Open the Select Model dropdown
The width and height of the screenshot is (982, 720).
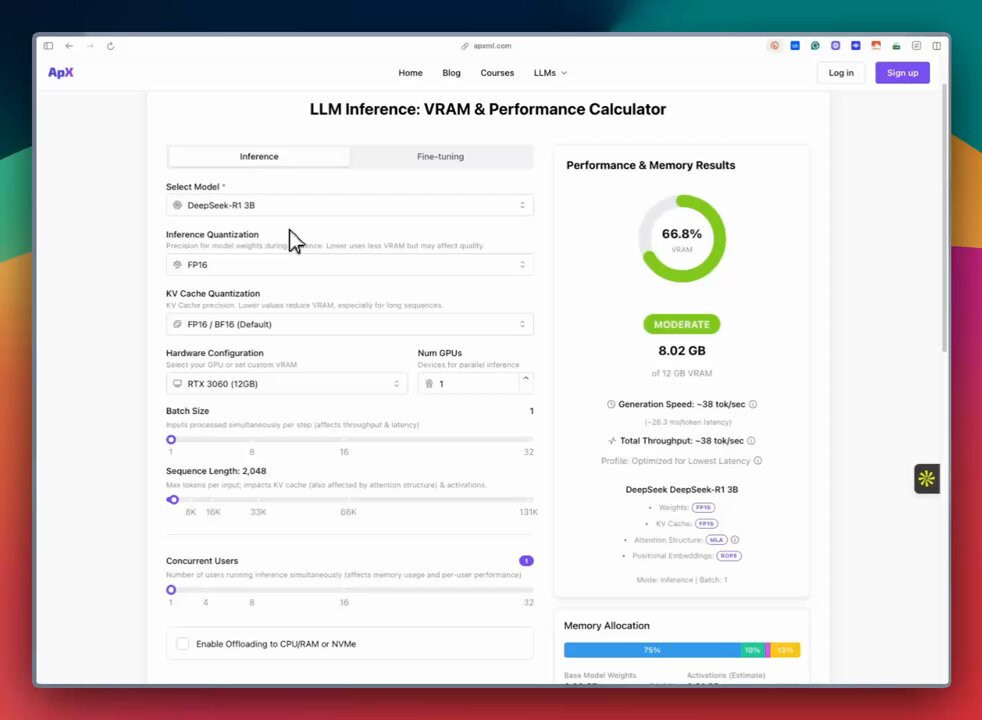click(x=349, y=205)
